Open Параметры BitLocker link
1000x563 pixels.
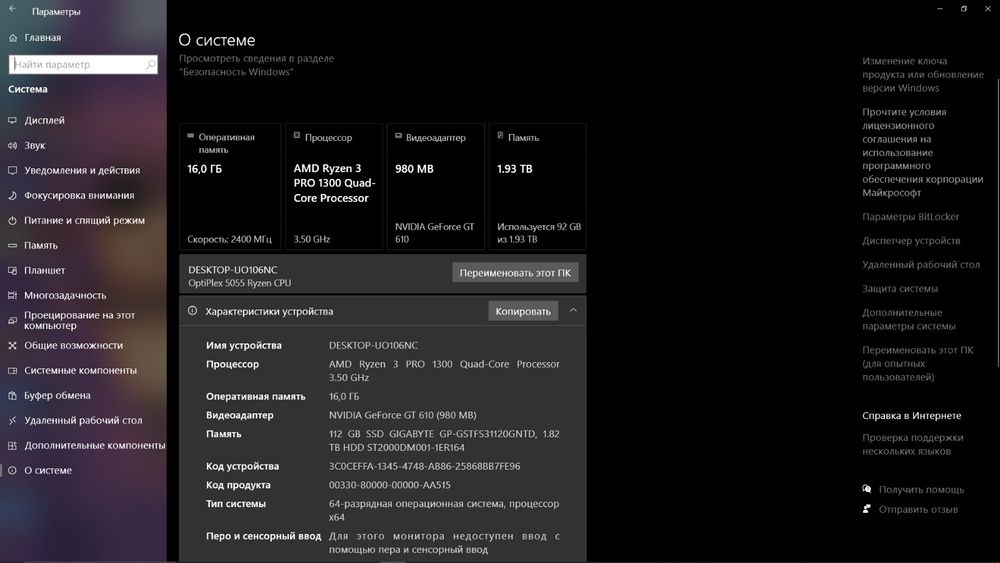coord(911,217)
